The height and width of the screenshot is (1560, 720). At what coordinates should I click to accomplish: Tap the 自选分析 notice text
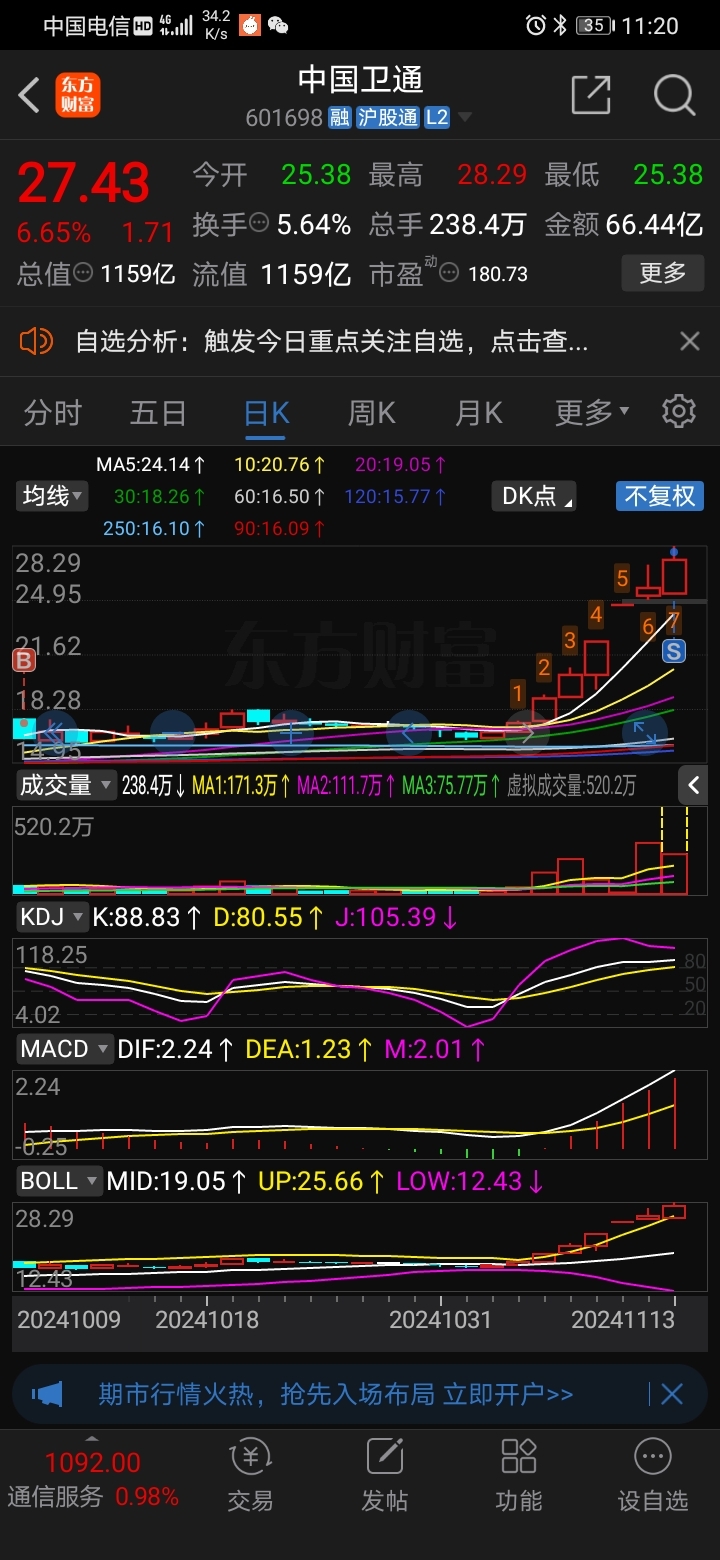coord(331,342)
